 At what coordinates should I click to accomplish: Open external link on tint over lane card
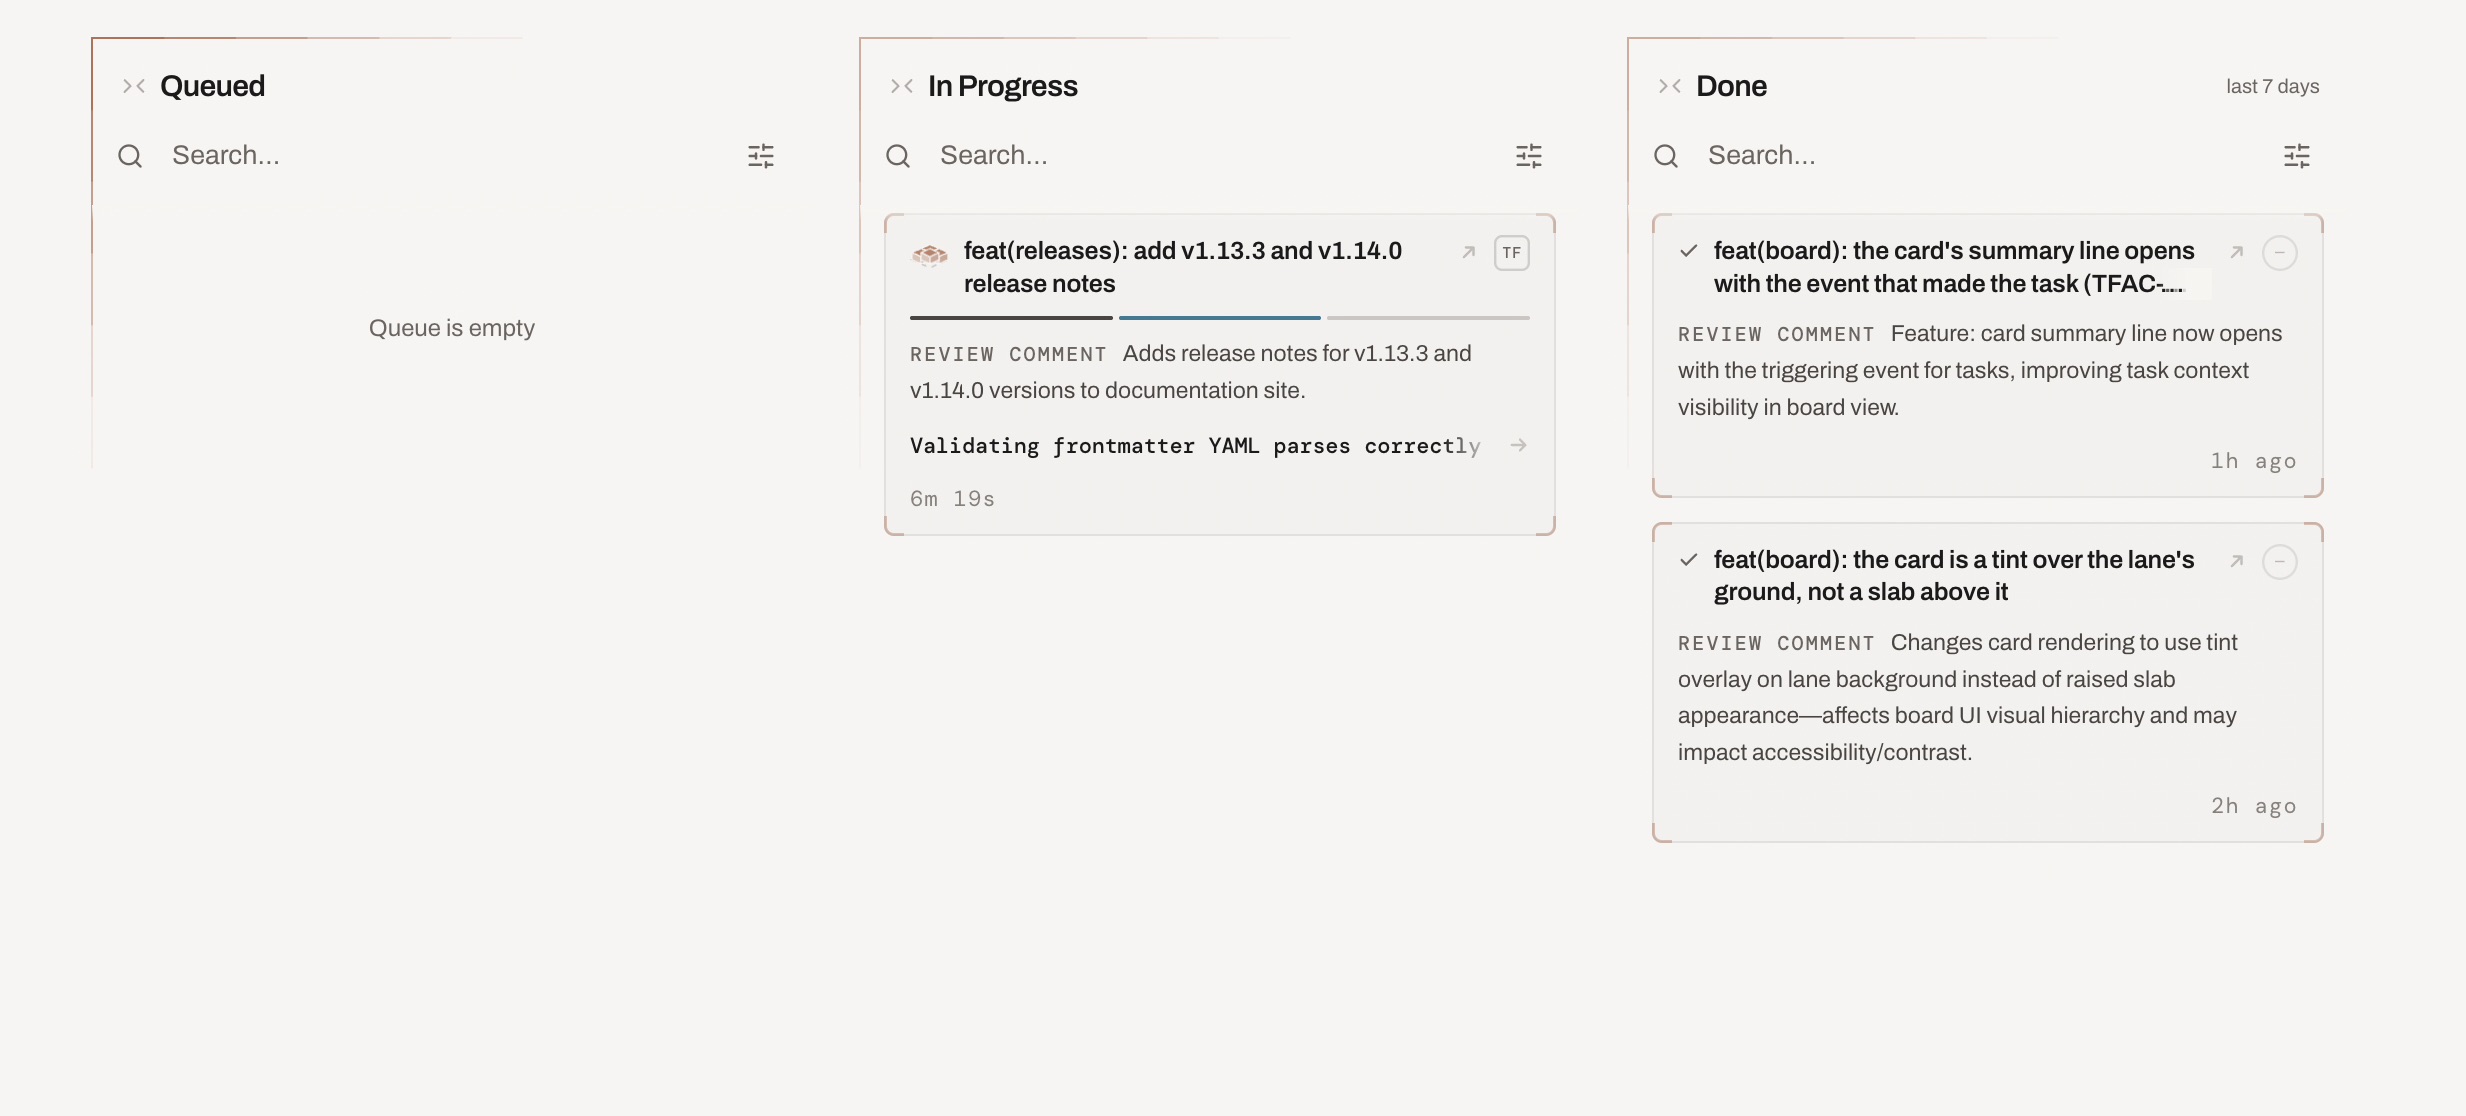2237,561
